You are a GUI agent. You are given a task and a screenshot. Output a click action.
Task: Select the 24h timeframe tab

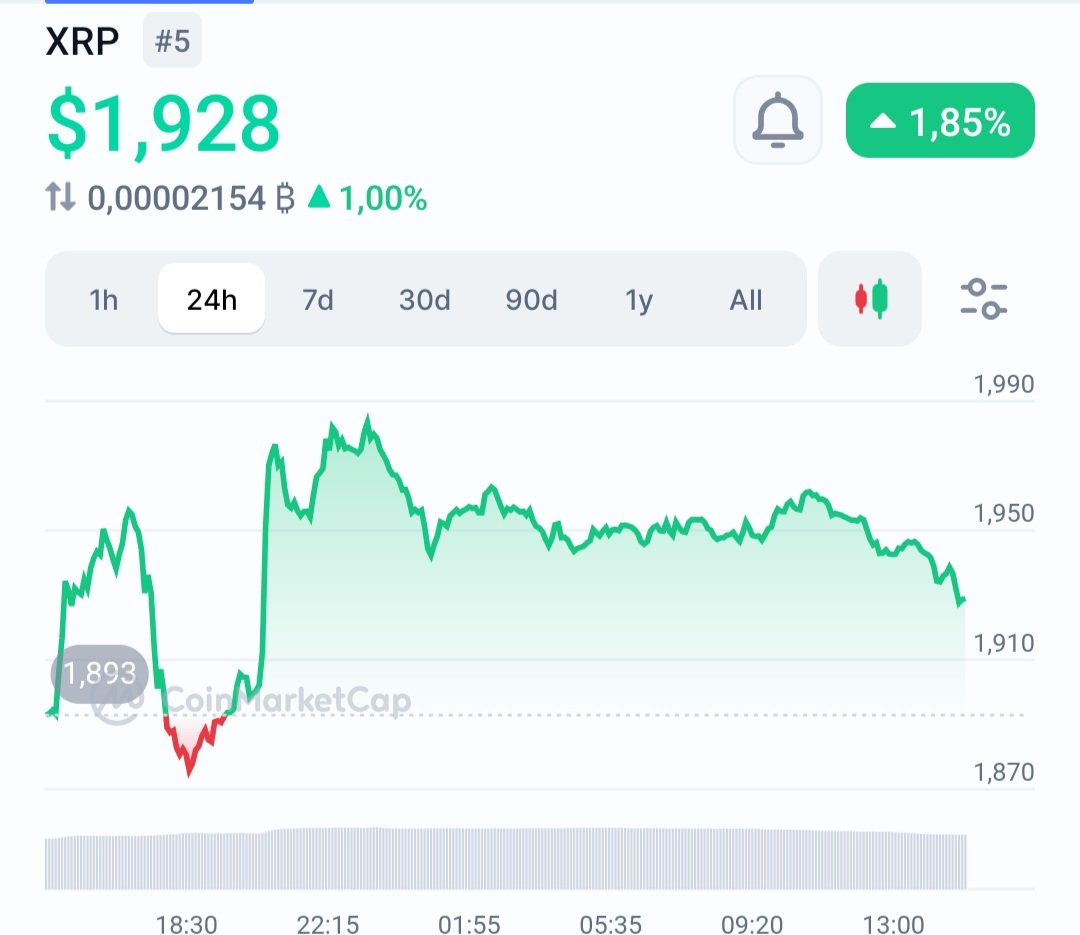(211, 299)
